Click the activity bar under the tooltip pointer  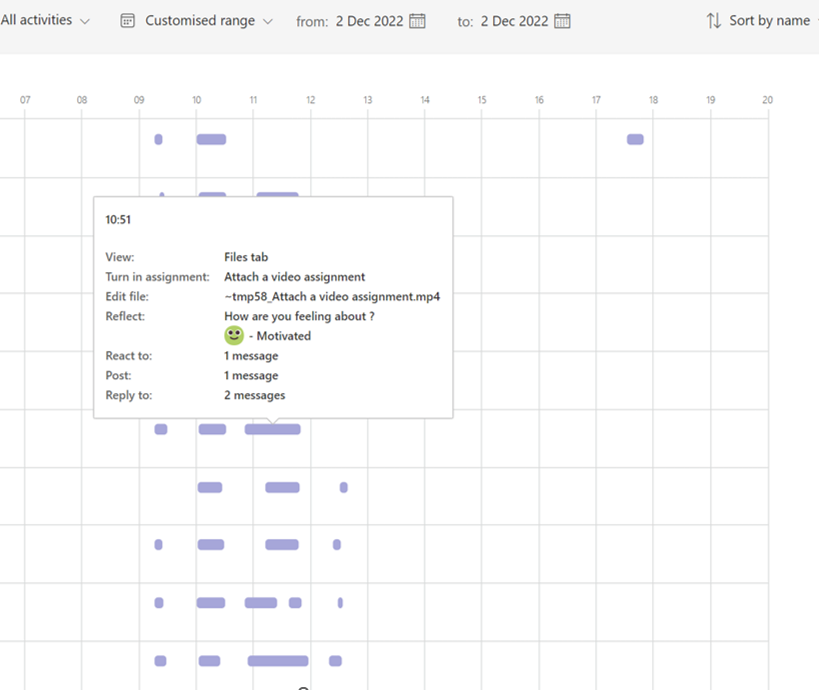[x=273, y=429]
